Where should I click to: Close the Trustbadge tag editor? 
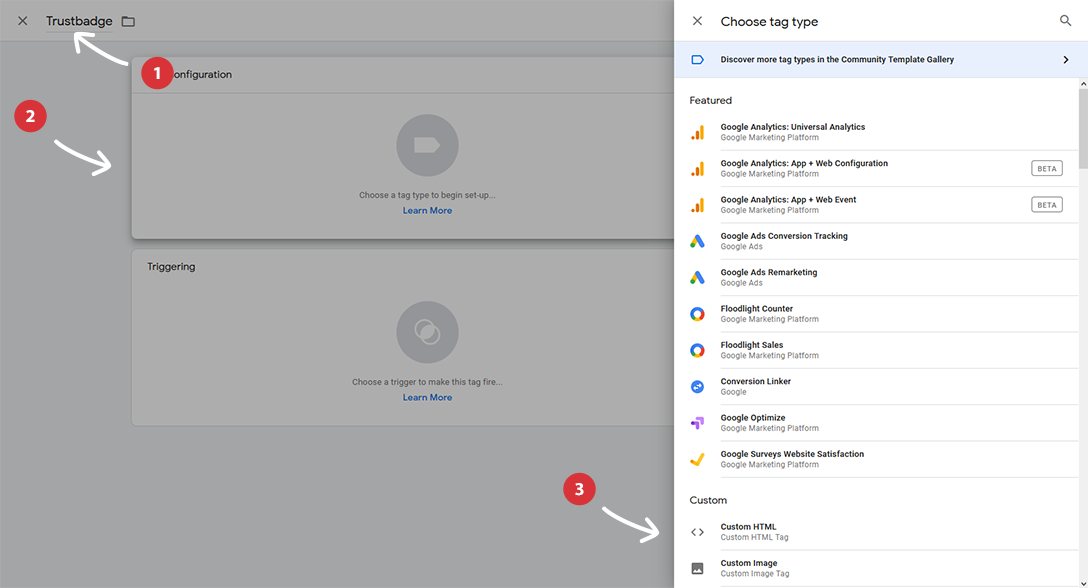pyautogui.click(x=23, y=21)
